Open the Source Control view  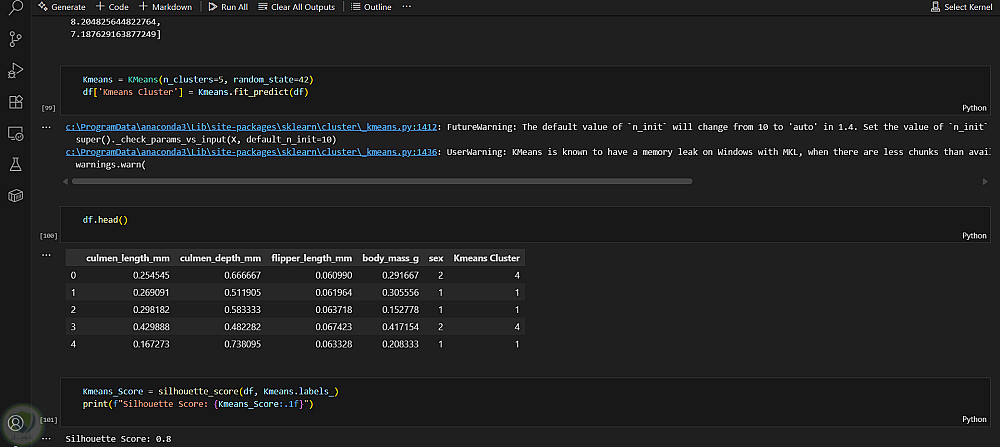[15, 39]
